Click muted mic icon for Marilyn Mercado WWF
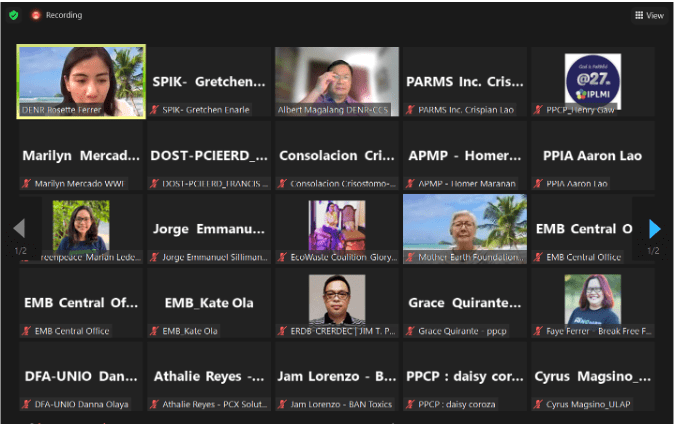Screen dimensions: 675x424 point(27,184)
